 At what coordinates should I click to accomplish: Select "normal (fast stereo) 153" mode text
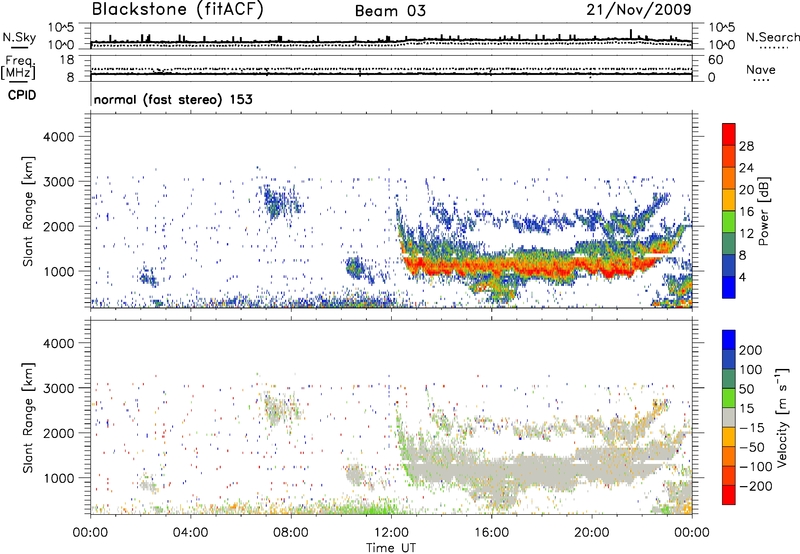(x=173, y=99)
